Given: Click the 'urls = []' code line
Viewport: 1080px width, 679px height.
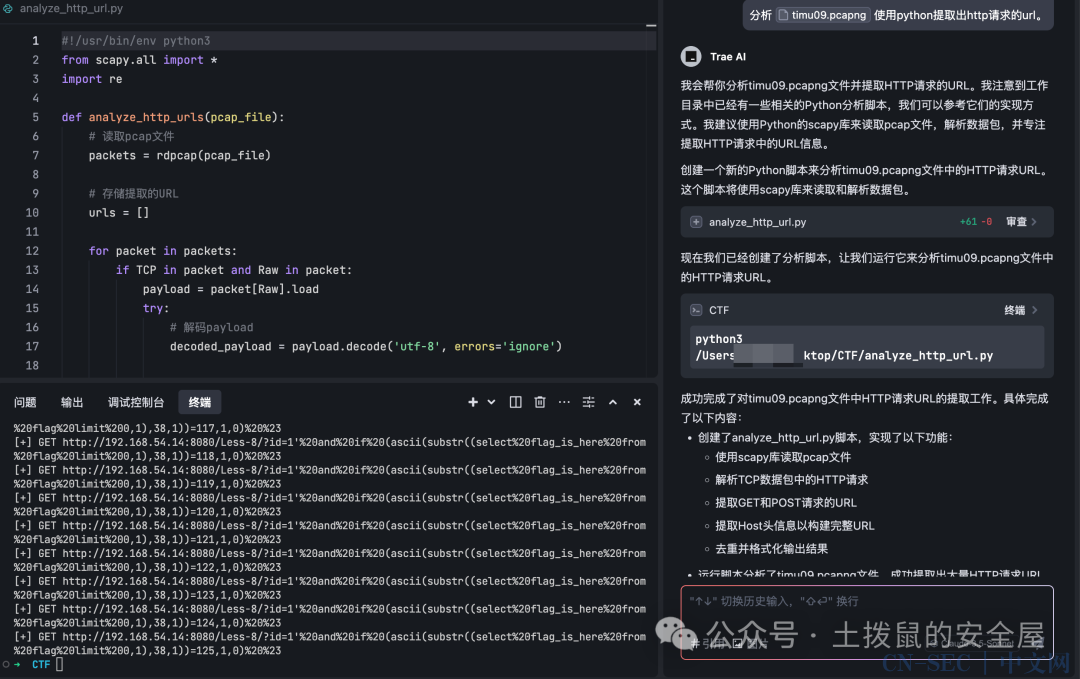Looking at the screenshot, I should click(118, 213).
